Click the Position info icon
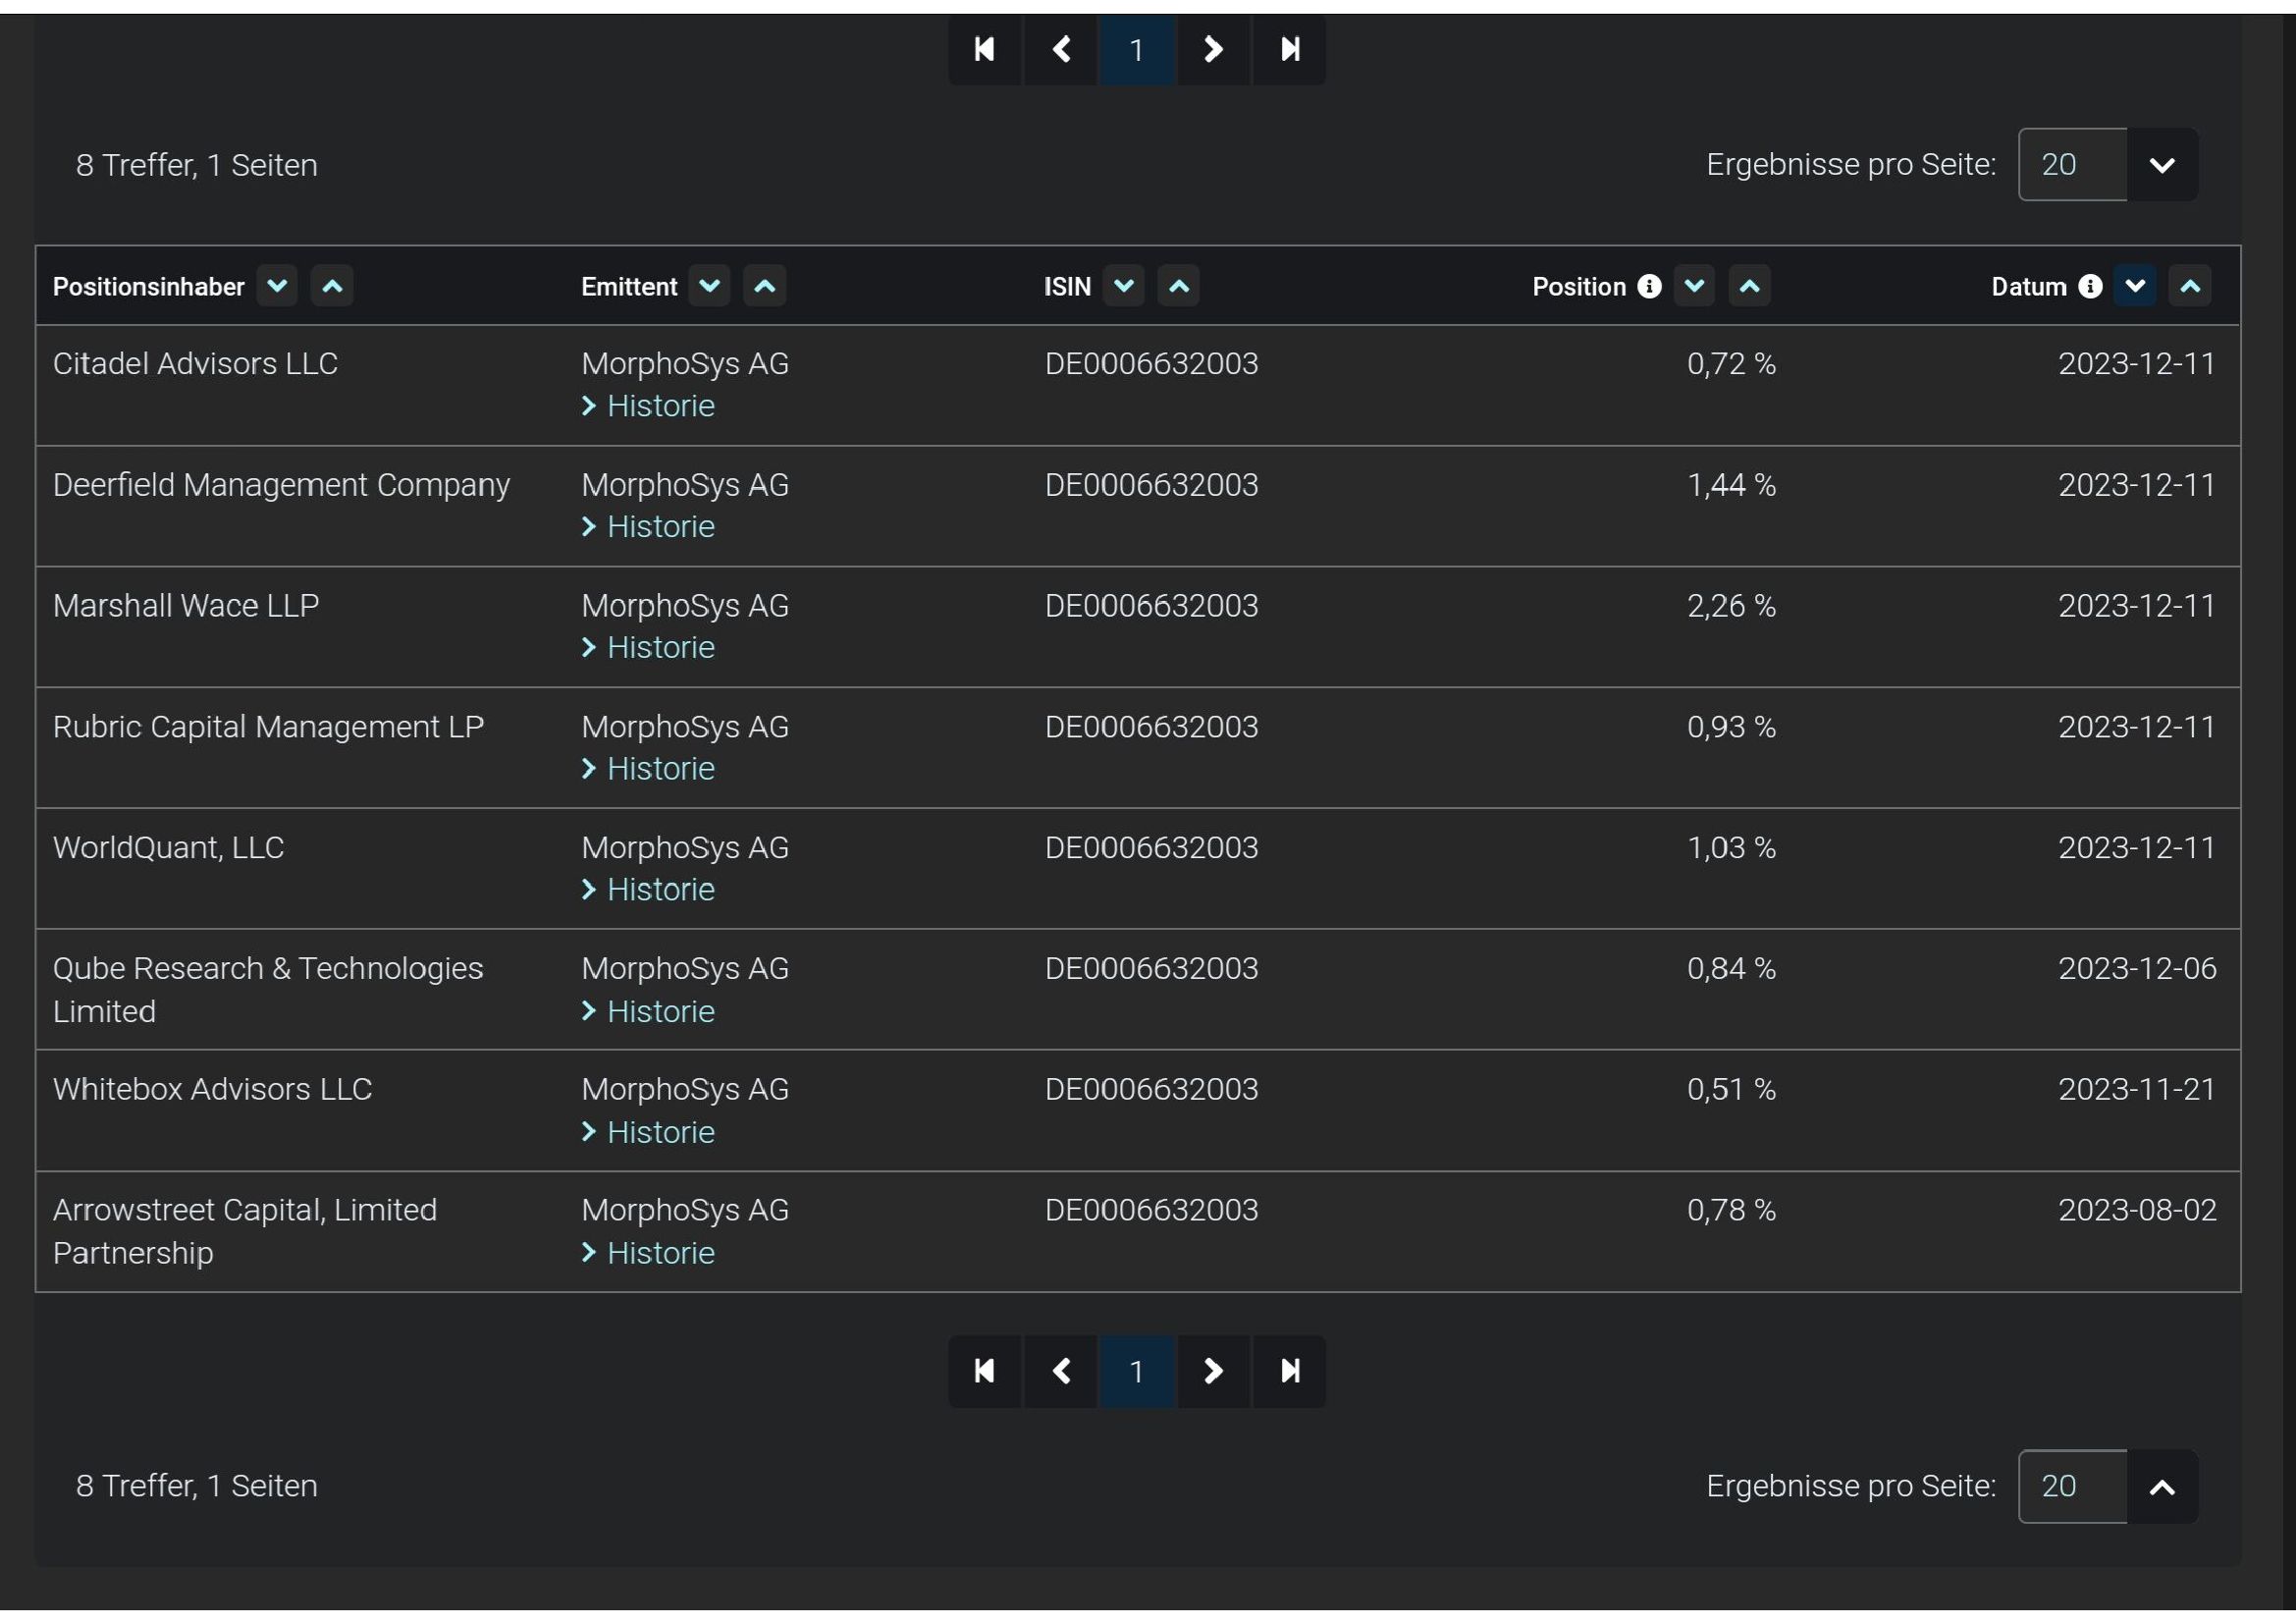 click(1649, 287)
